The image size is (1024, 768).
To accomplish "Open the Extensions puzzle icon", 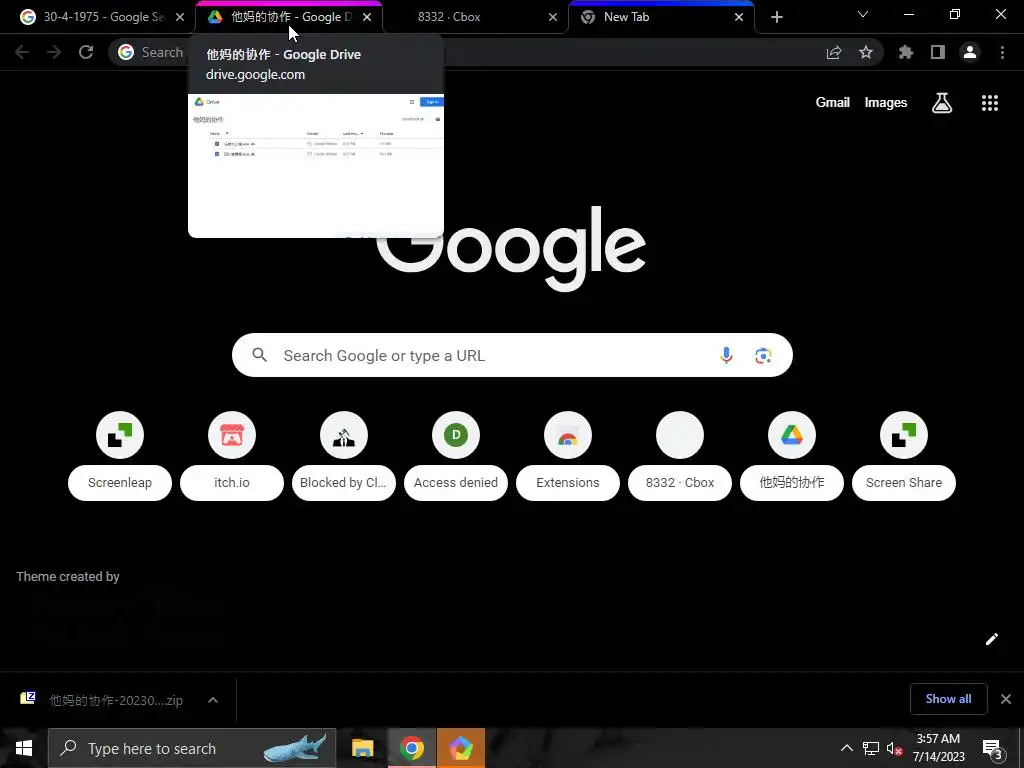I will (906, 52).
